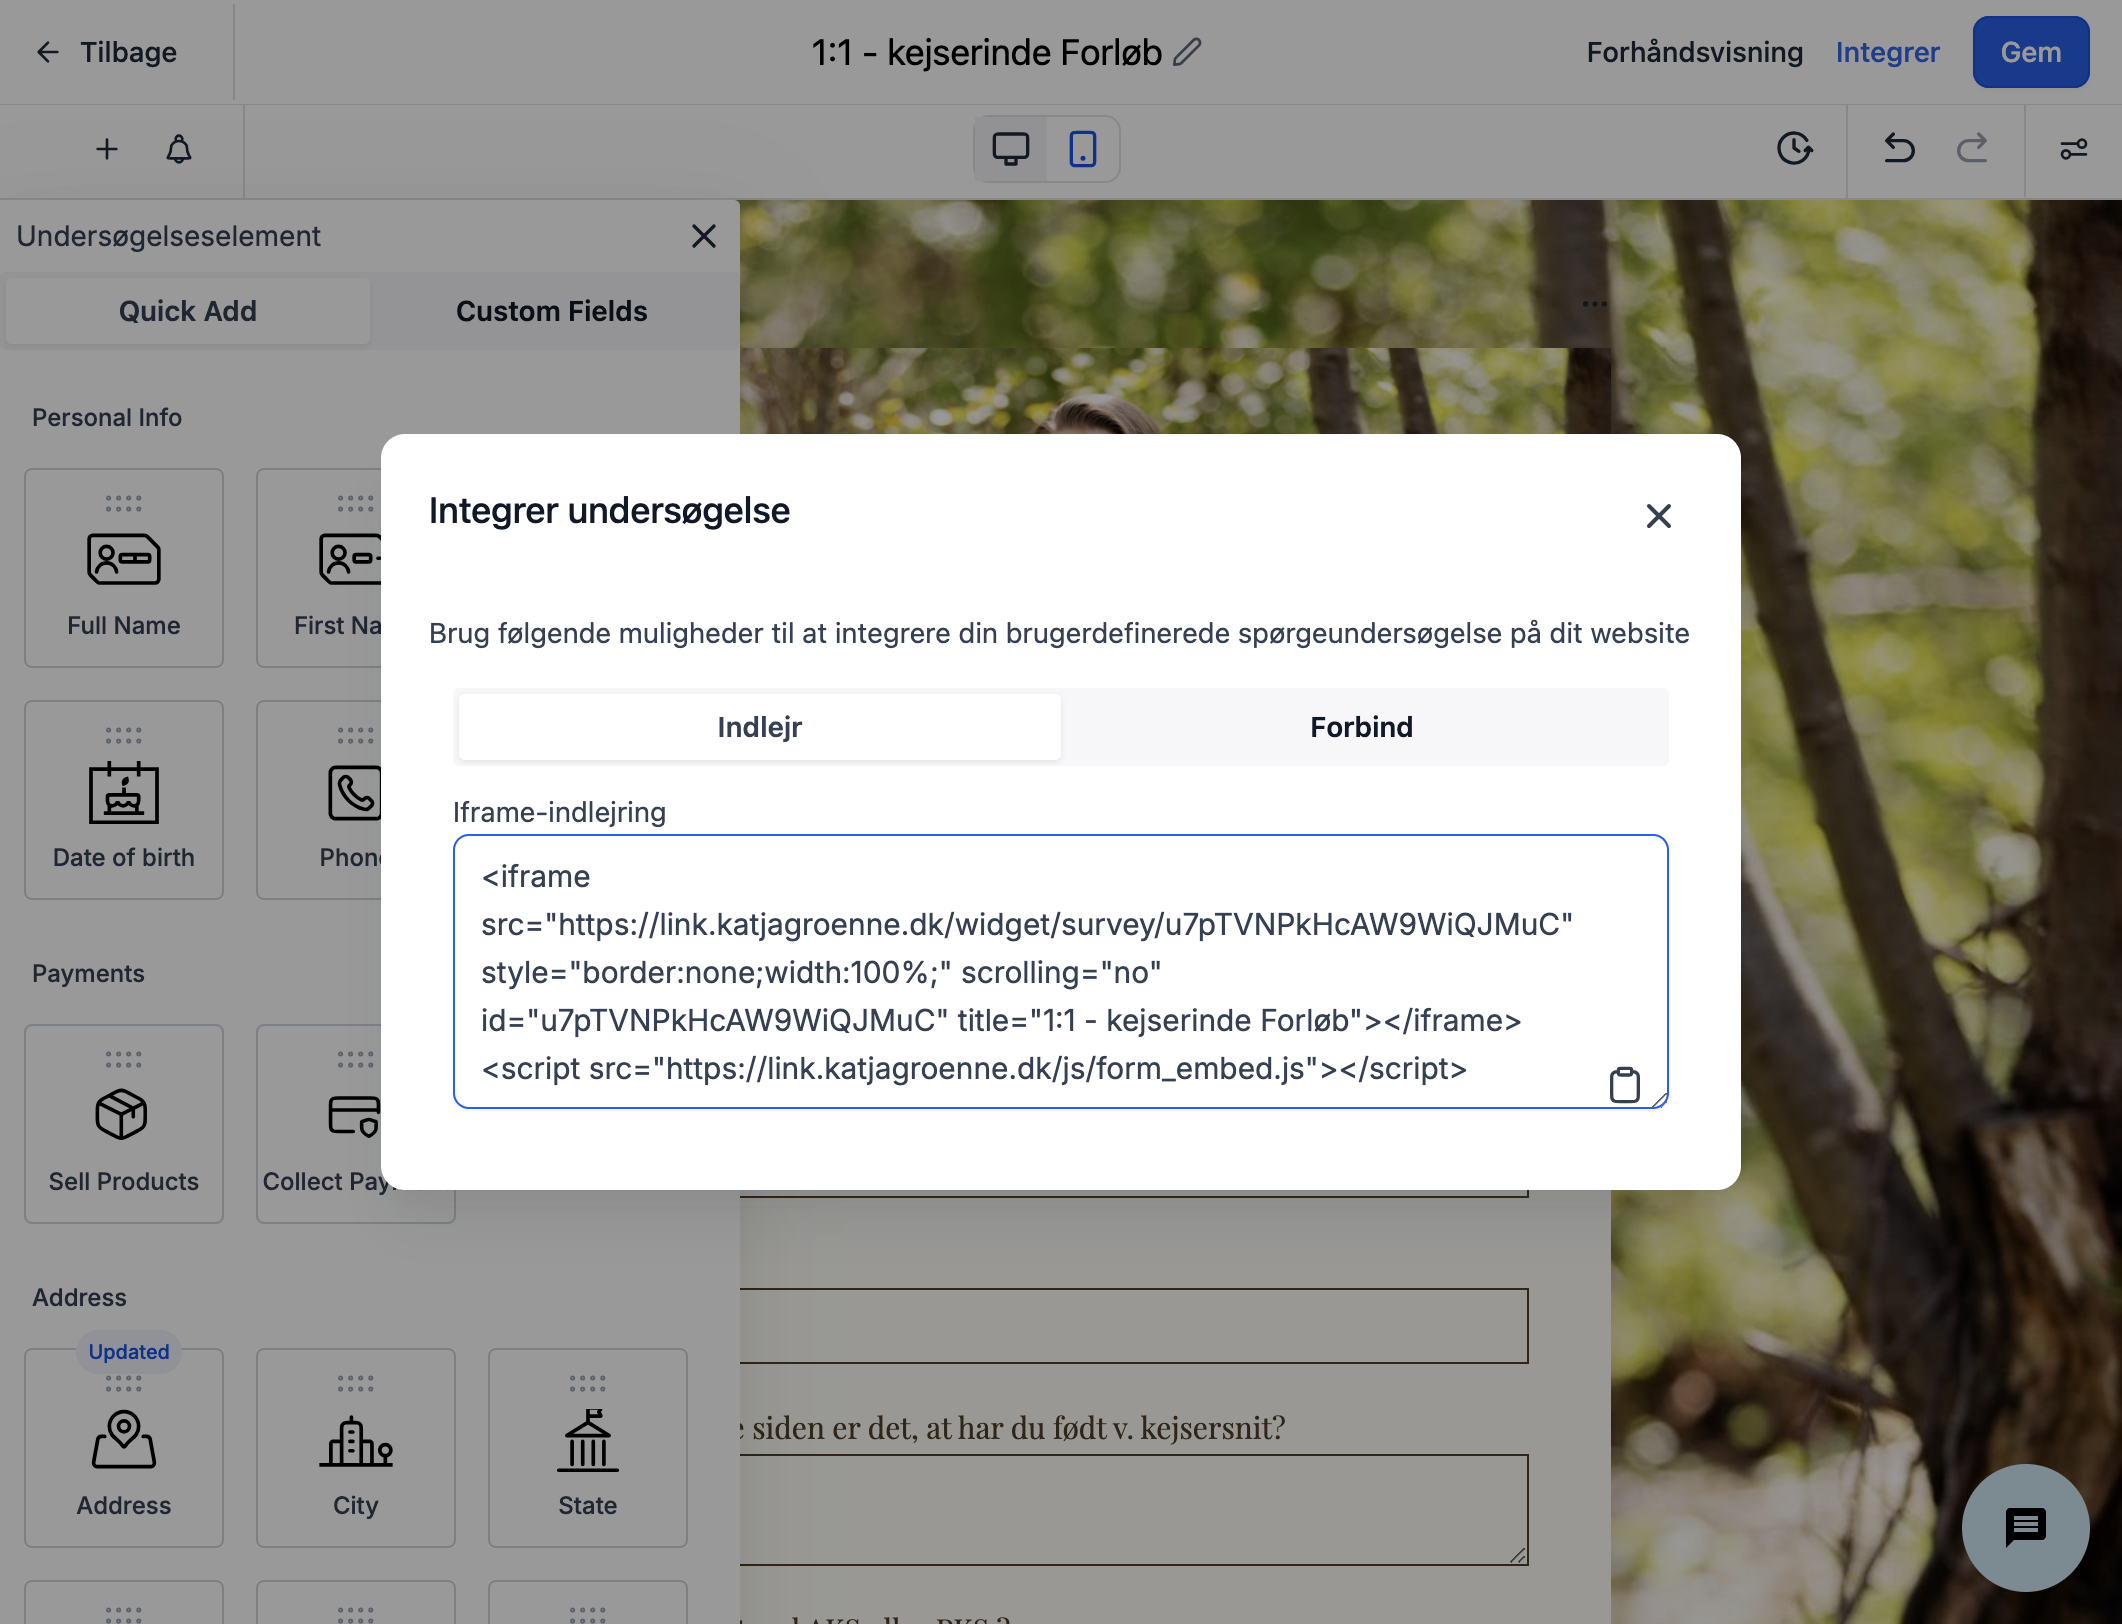This screenshot has height=1624, width=2122.
Task: Close the Integrer undersøgelse dialog
Action: coord(1659,516)
